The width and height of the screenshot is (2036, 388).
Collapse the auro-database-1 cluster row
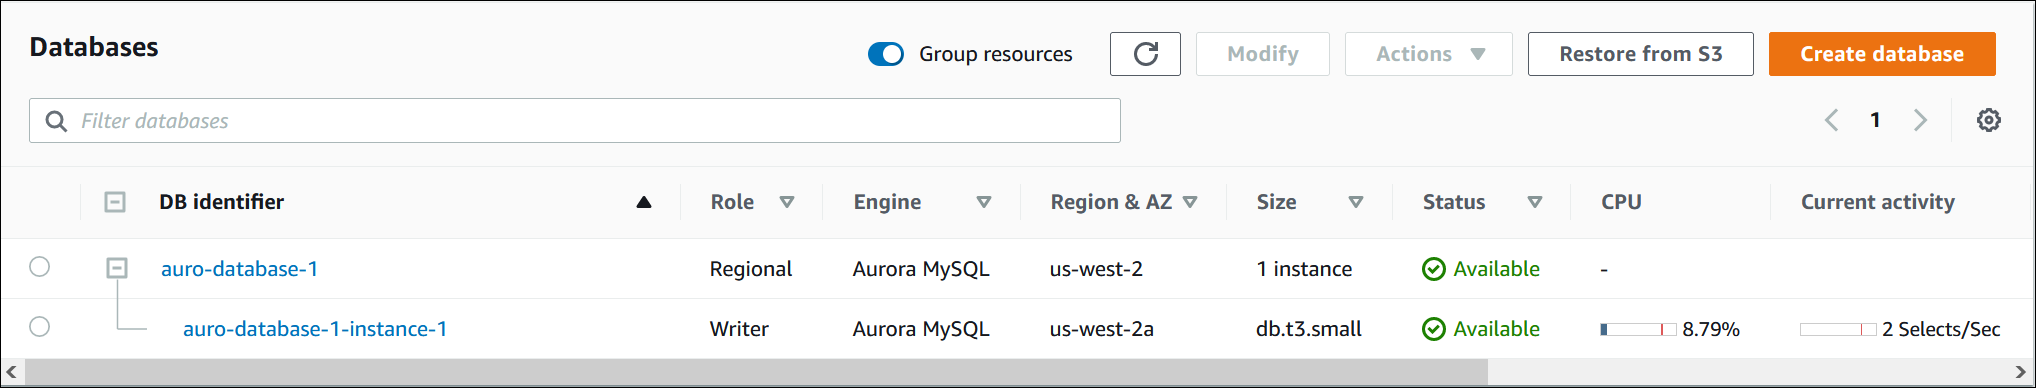click(117, 268)
